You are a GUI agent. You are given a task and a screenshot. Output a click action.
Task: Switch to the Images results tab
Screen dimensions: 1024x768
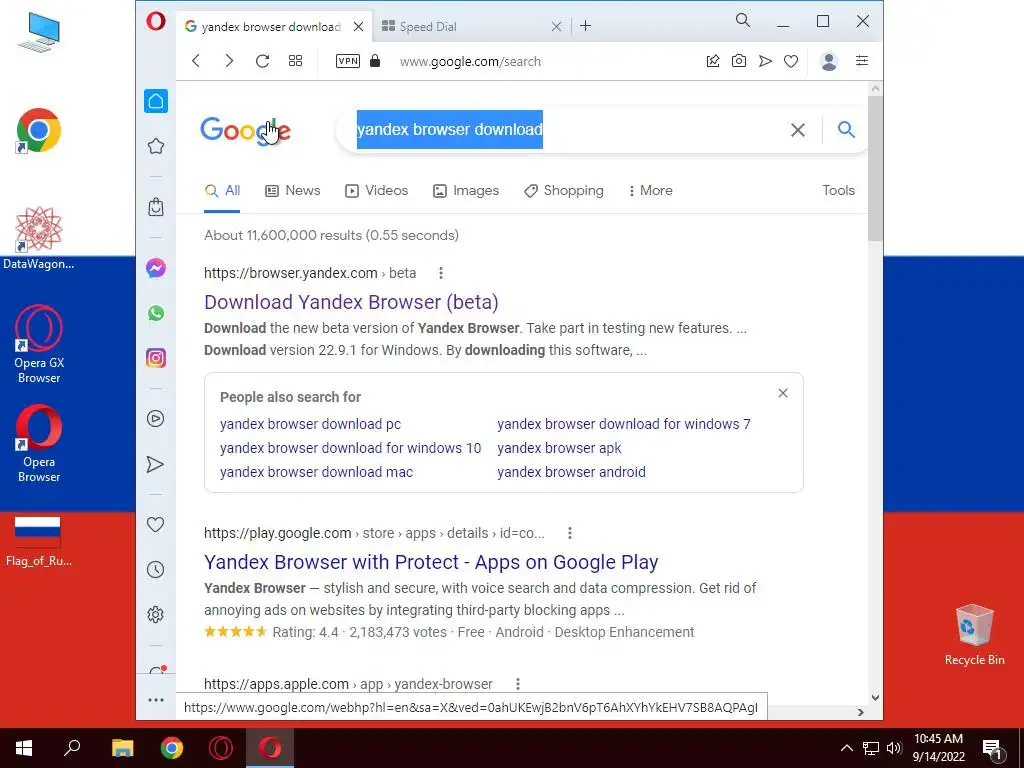pyautogui.click(x=466, y=191)
